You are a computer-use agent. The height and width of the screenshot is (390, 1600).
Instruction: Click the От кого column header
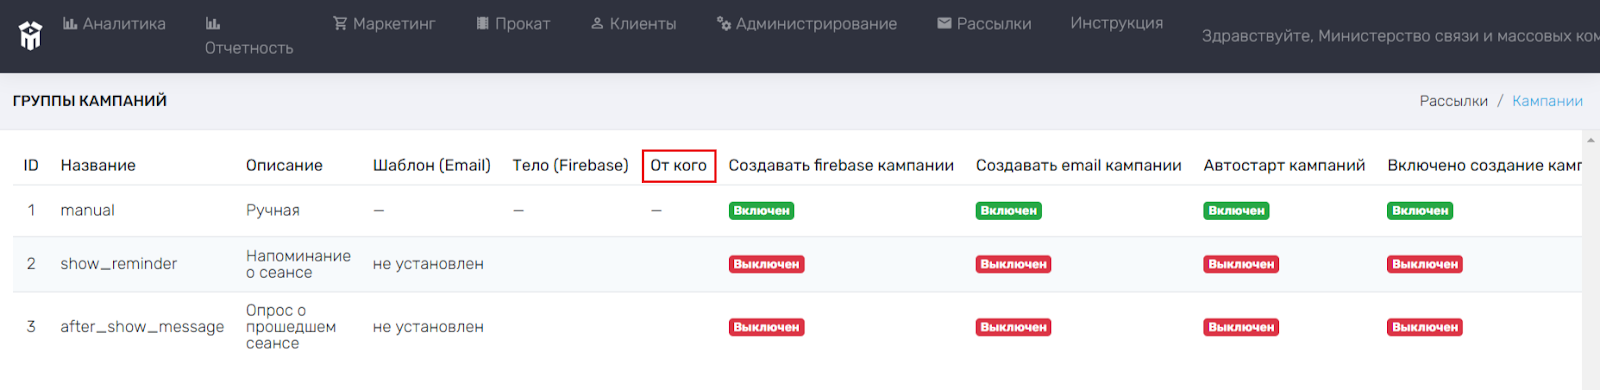679,165
